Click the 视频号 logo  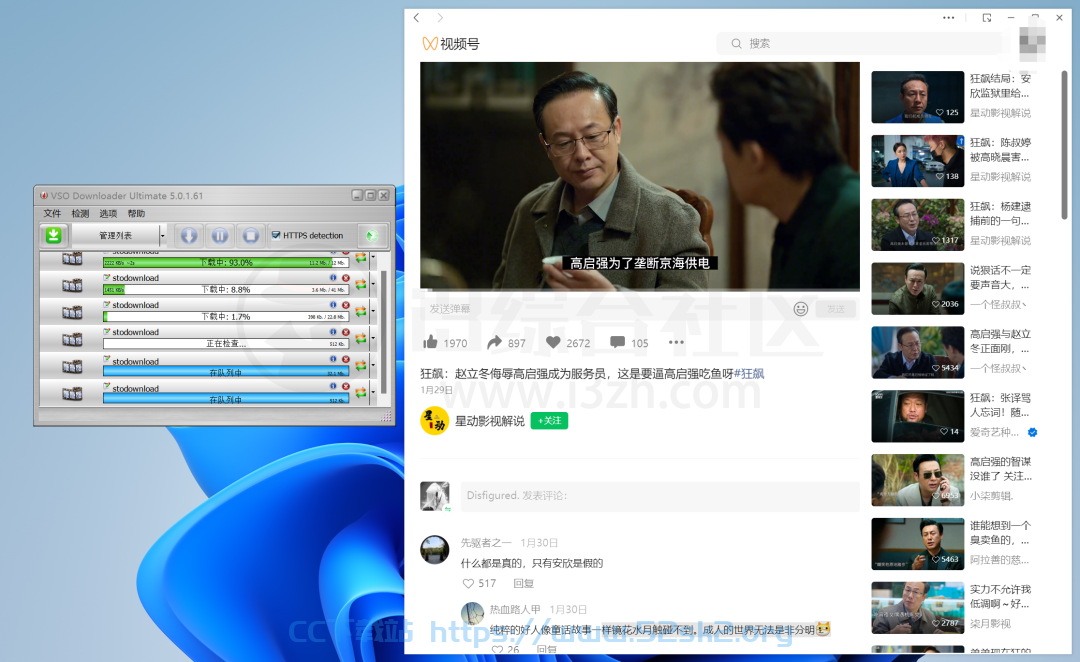pos(451,43)
